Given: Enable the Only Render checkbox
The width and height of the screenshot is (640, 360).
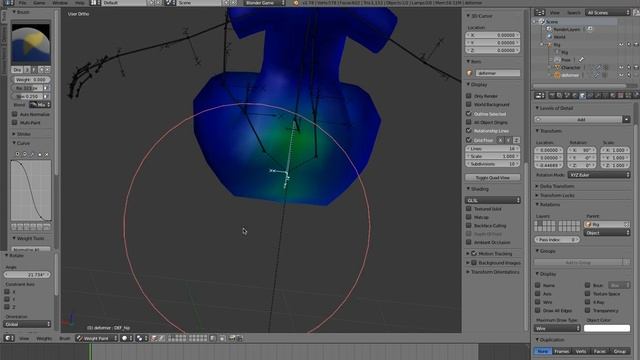Looking at the screenshot, I should point(469,96).
